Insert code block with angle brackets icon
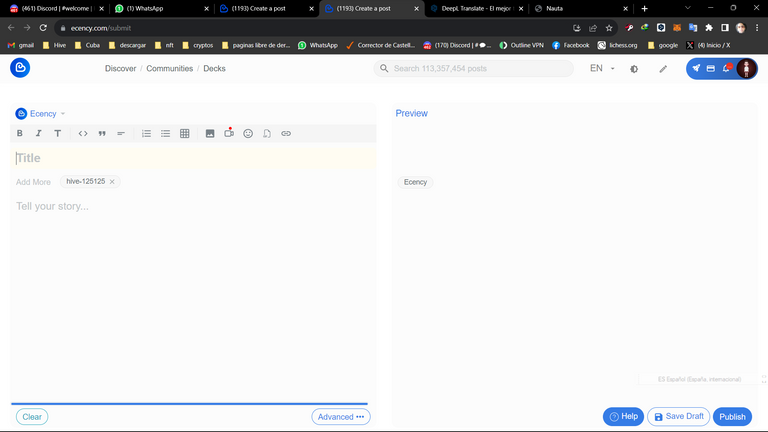Screen dimensions: 768x432 [x=83, y=133]
